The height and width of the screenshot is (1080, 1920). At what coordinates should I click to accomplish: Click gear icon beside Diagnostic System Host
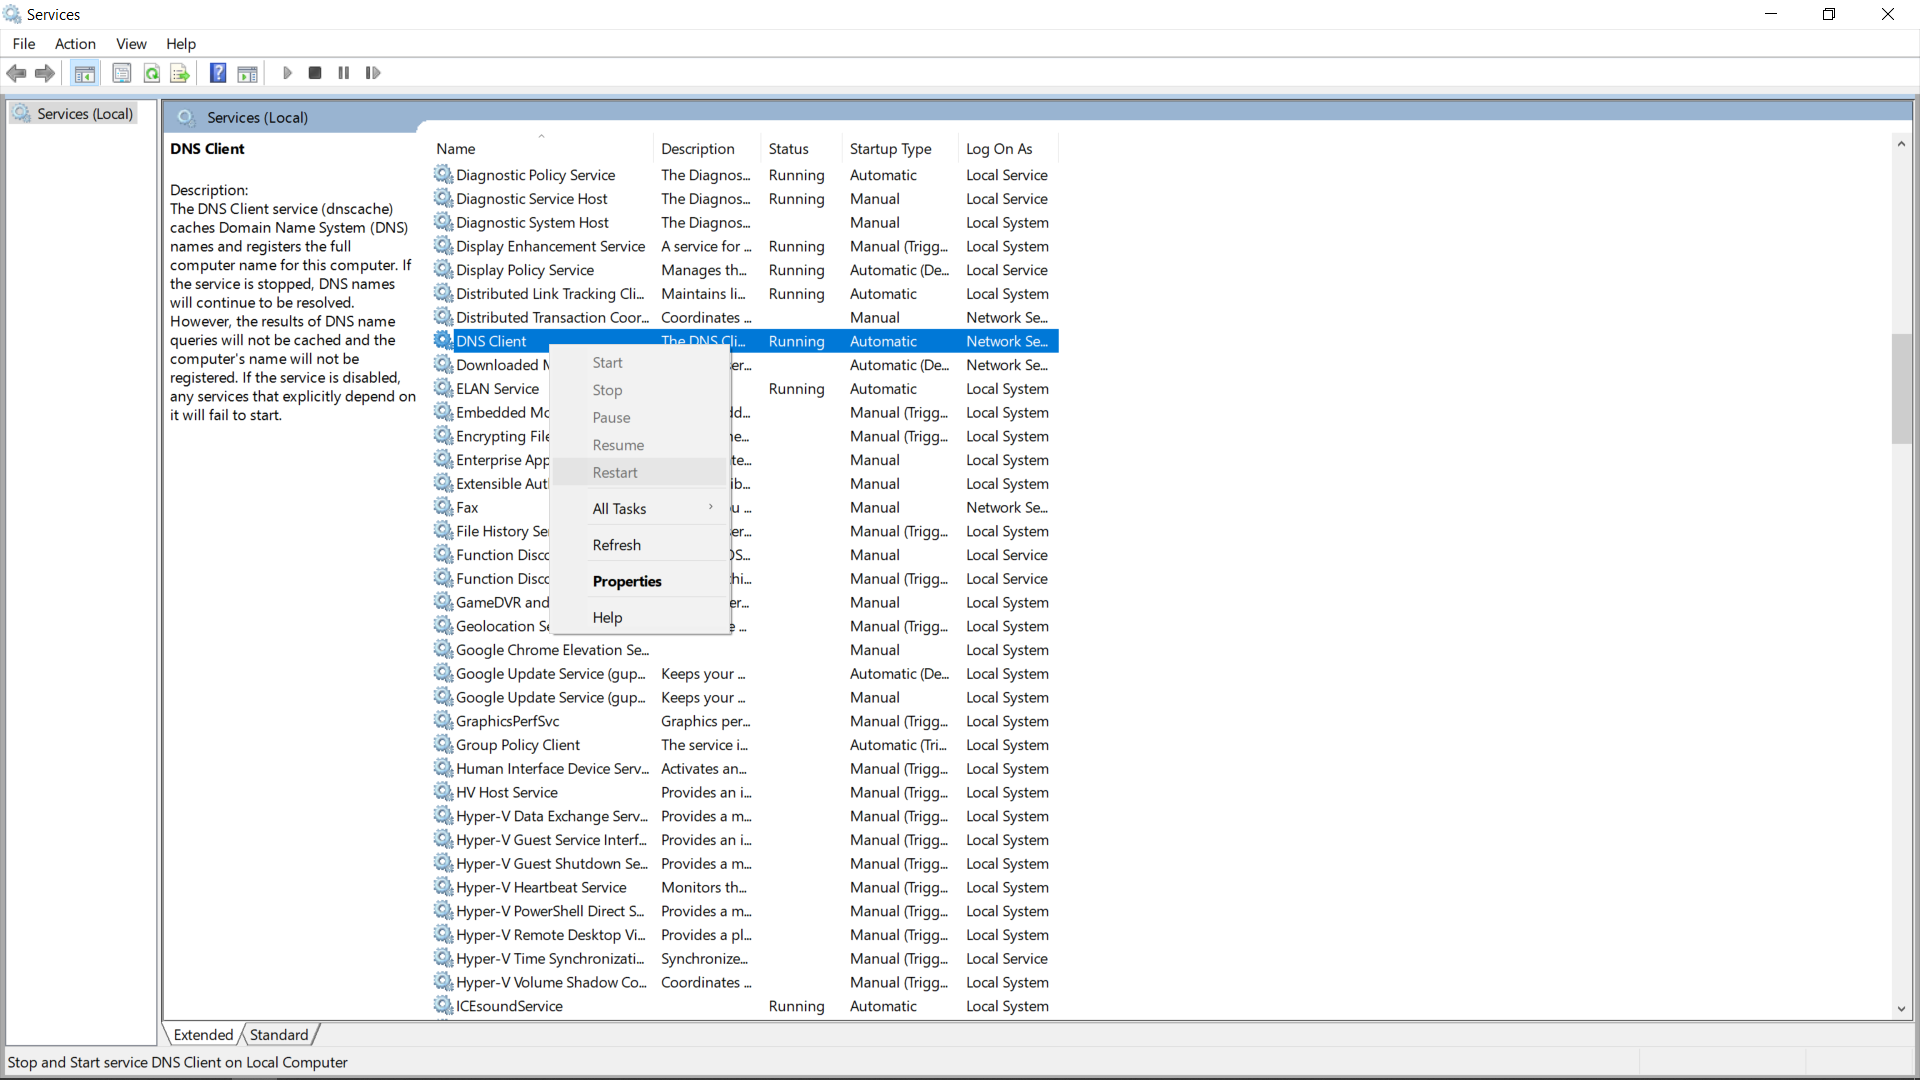(x=443, y=222)
